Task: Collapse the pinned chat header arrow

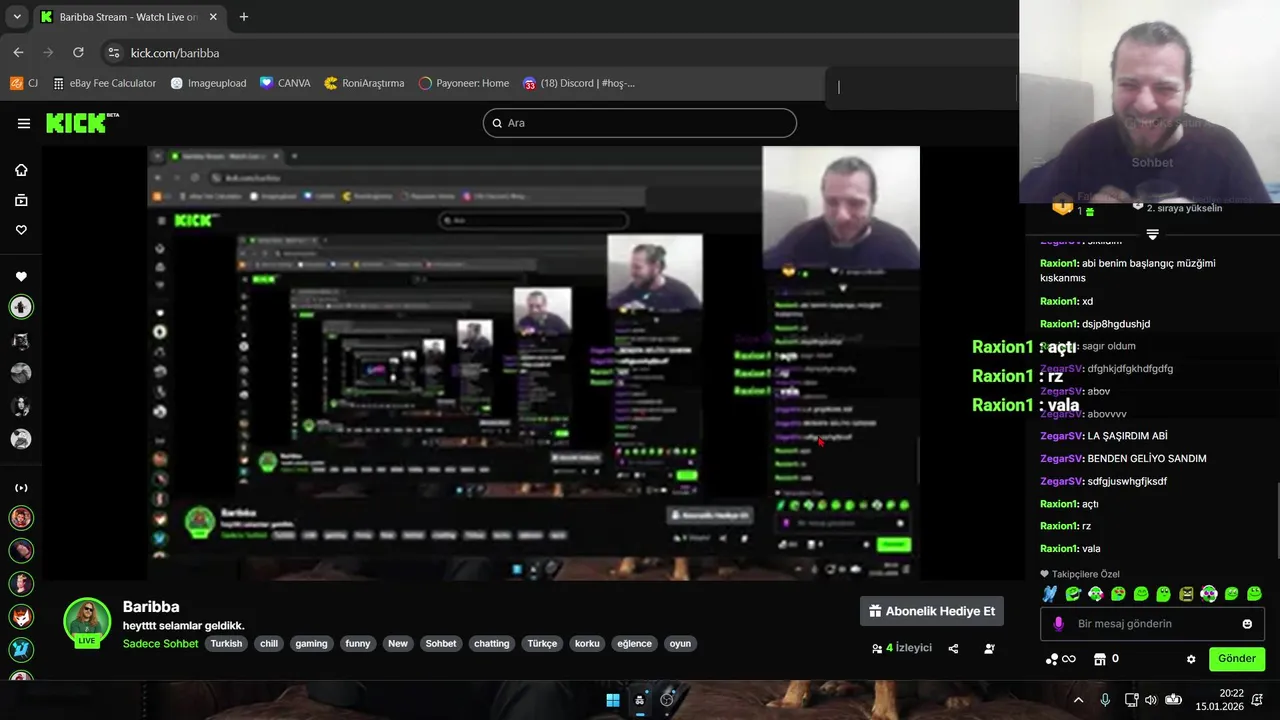Action: [1152, 234]
